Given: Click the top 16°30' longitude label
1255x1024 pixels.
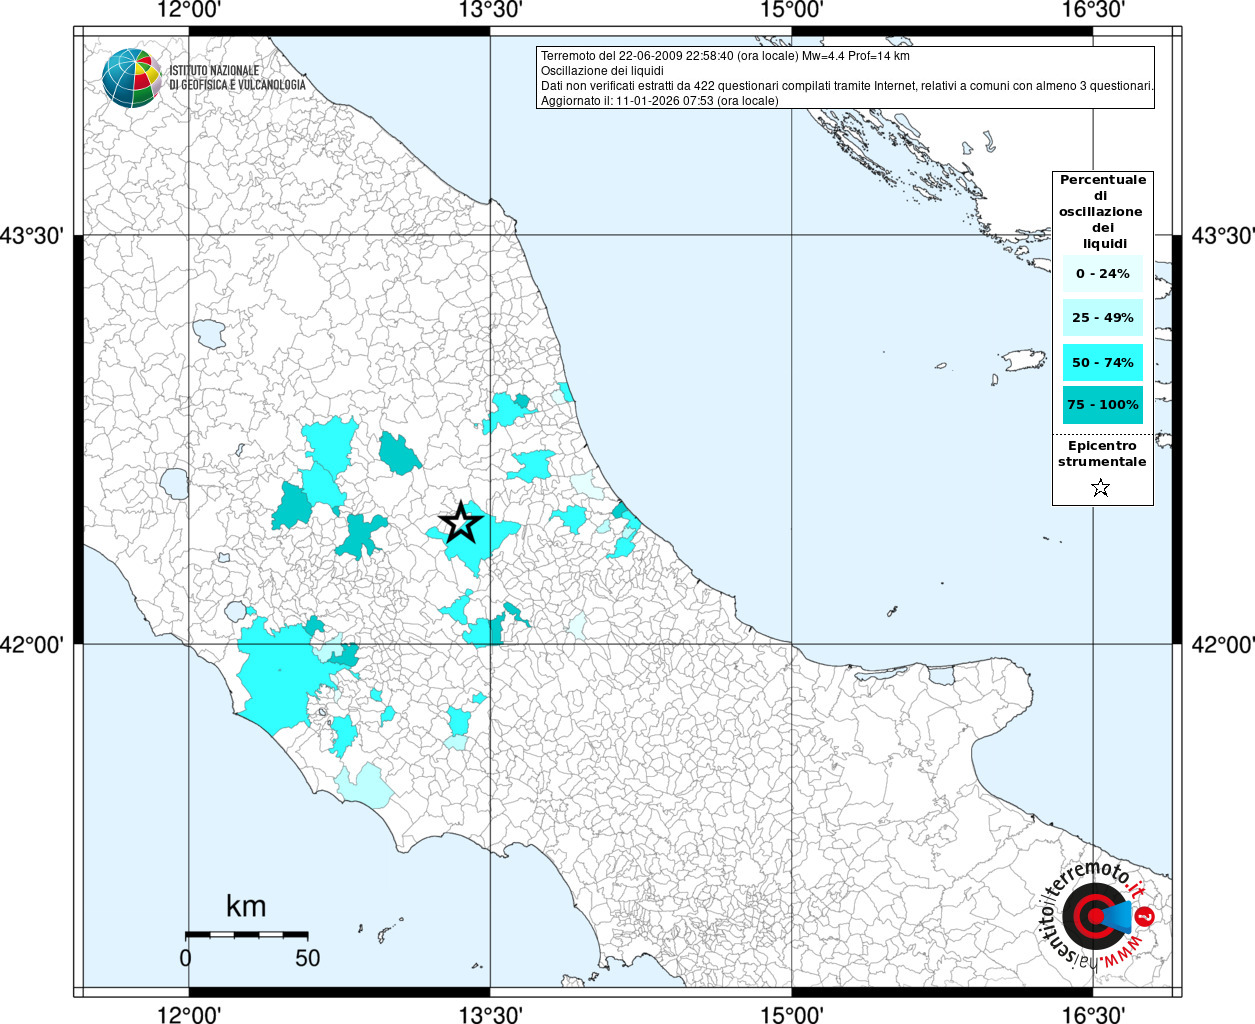Looking at the screenshot, I should [x=1093, y=11].
